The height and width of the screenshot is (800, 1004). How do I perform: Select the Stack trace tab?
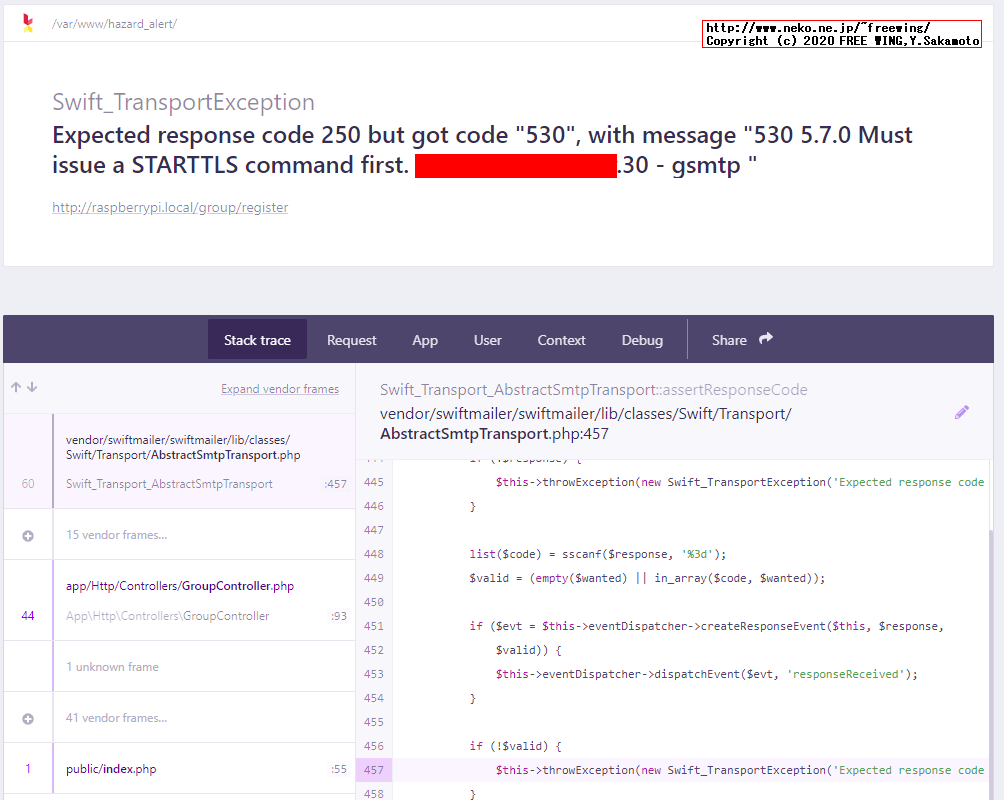[257, 340]
